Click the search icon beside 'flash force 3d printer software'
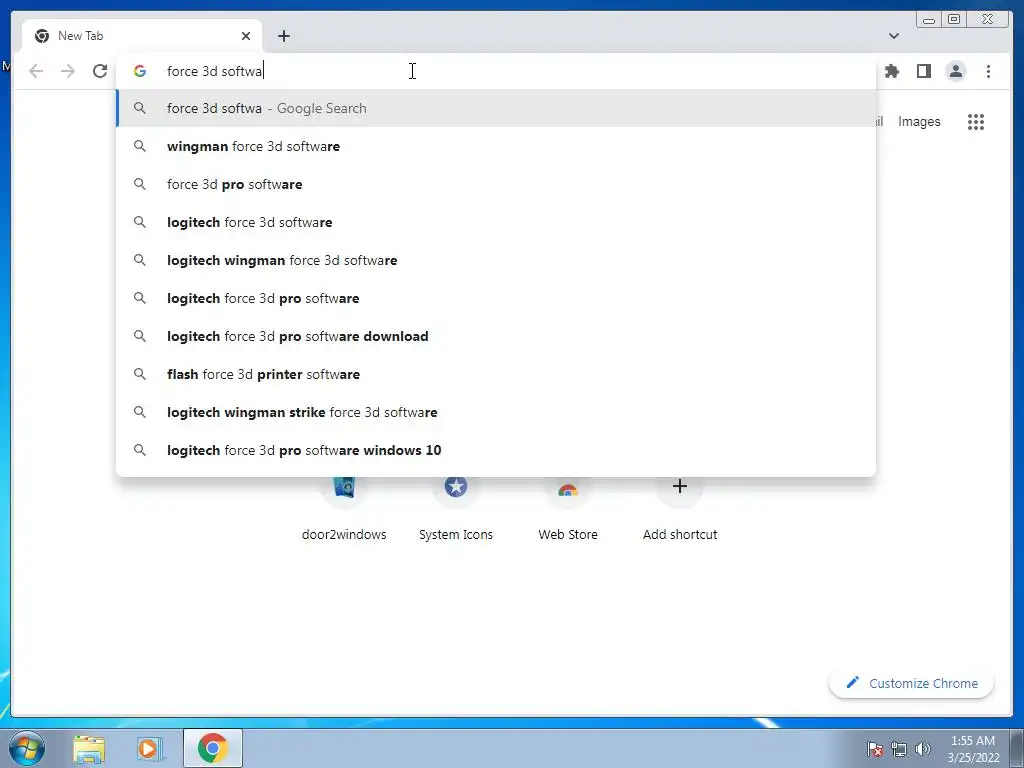Viewport: 1024px width, 768px height. click(x=140, y=374)
